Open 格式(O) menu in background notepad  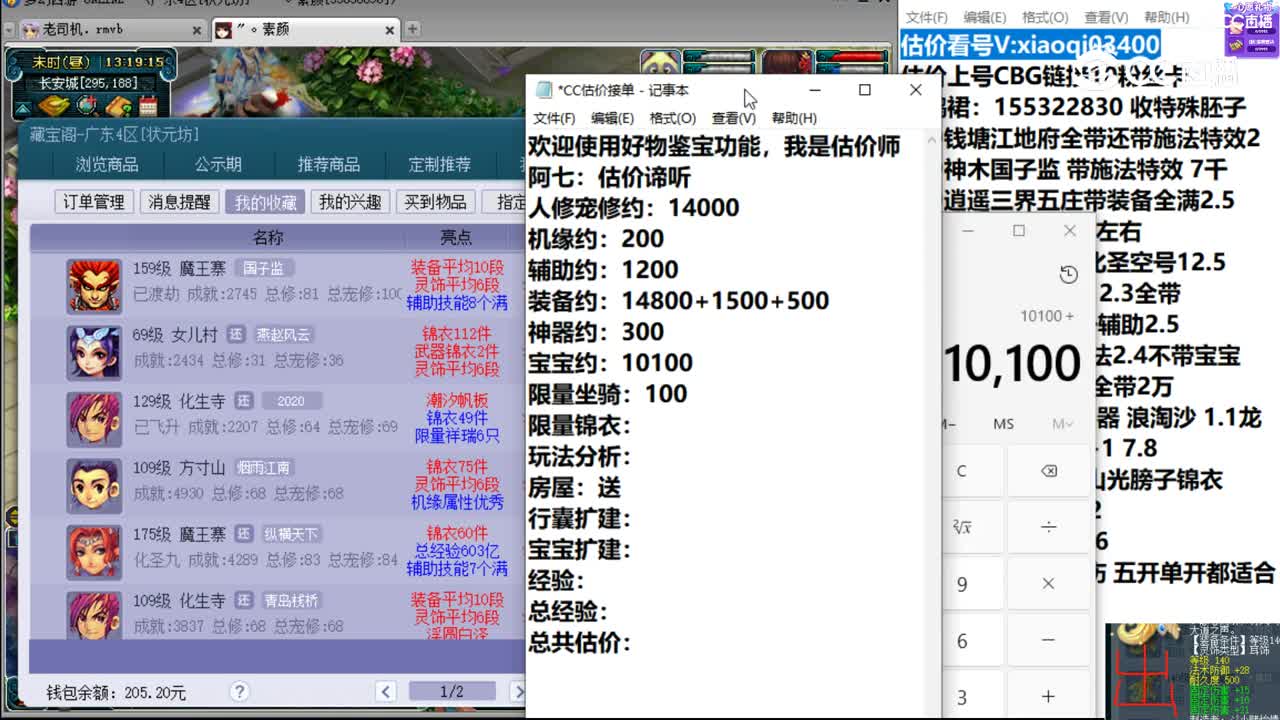[x=1045, y=17]
